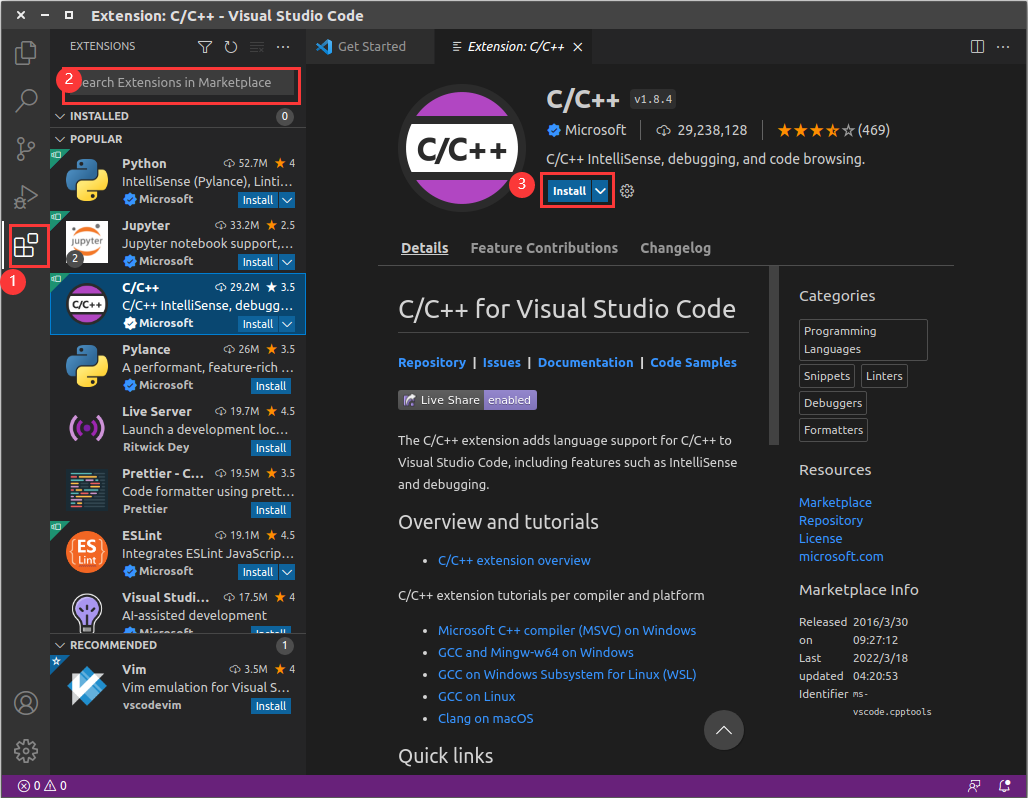1028x798 pixels.
Task: Install the C/C++ extension from details page
Action: pos(569,191)
